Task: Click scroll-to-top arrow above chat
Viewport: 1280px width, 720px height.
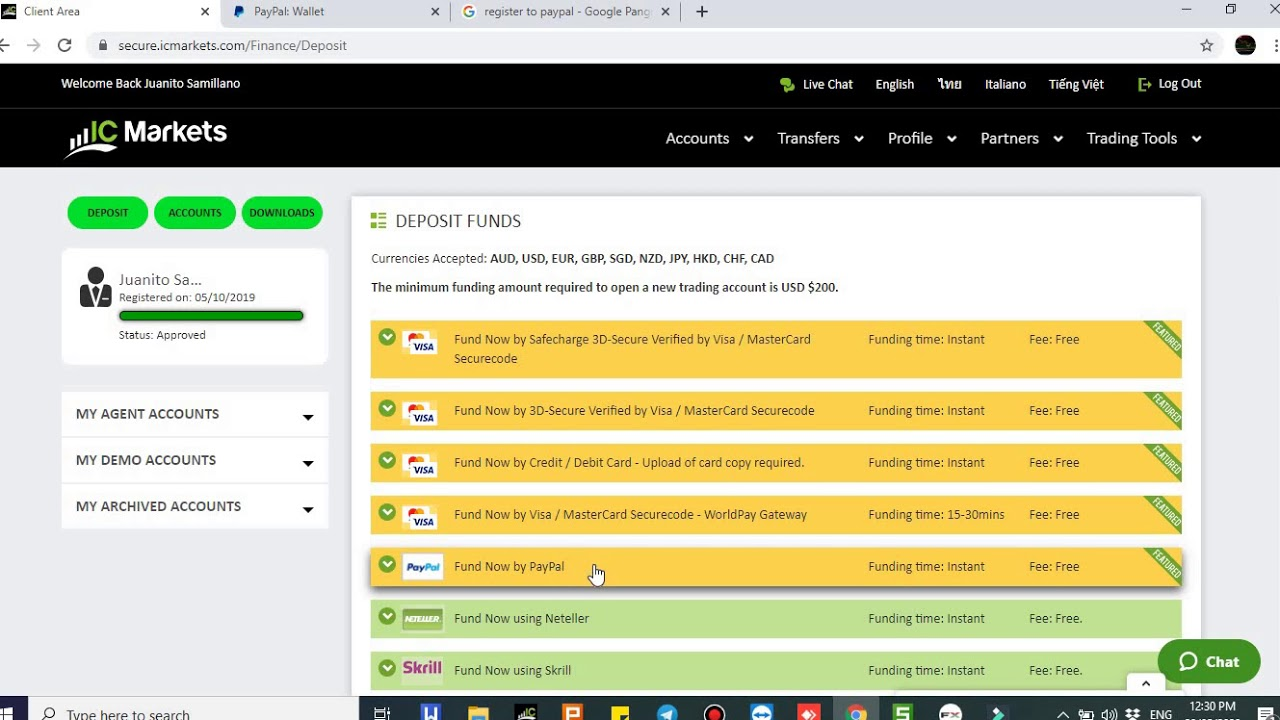Action: click(x=1146, y=683)
